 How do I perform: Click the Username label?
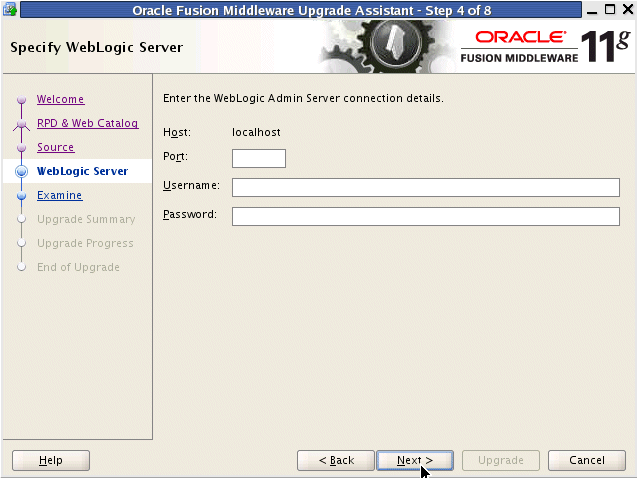click(191, 185)
